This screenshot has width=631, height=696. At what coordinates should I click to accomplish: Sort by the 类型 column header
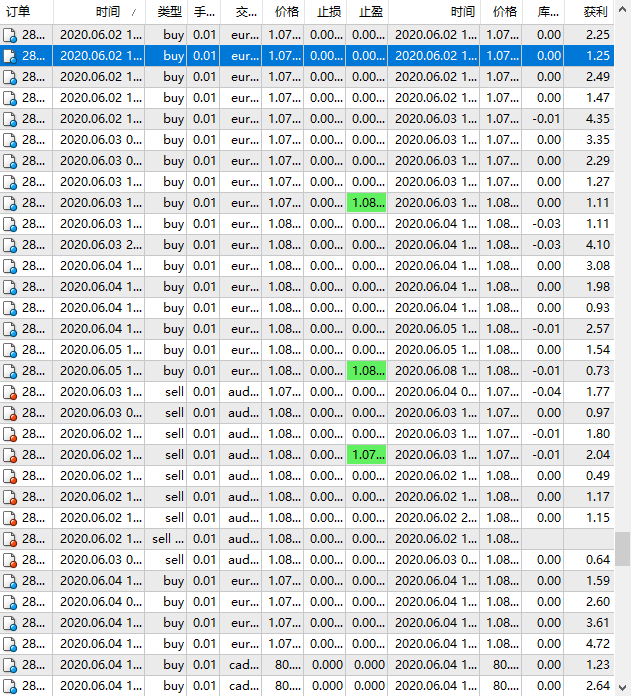166,12
